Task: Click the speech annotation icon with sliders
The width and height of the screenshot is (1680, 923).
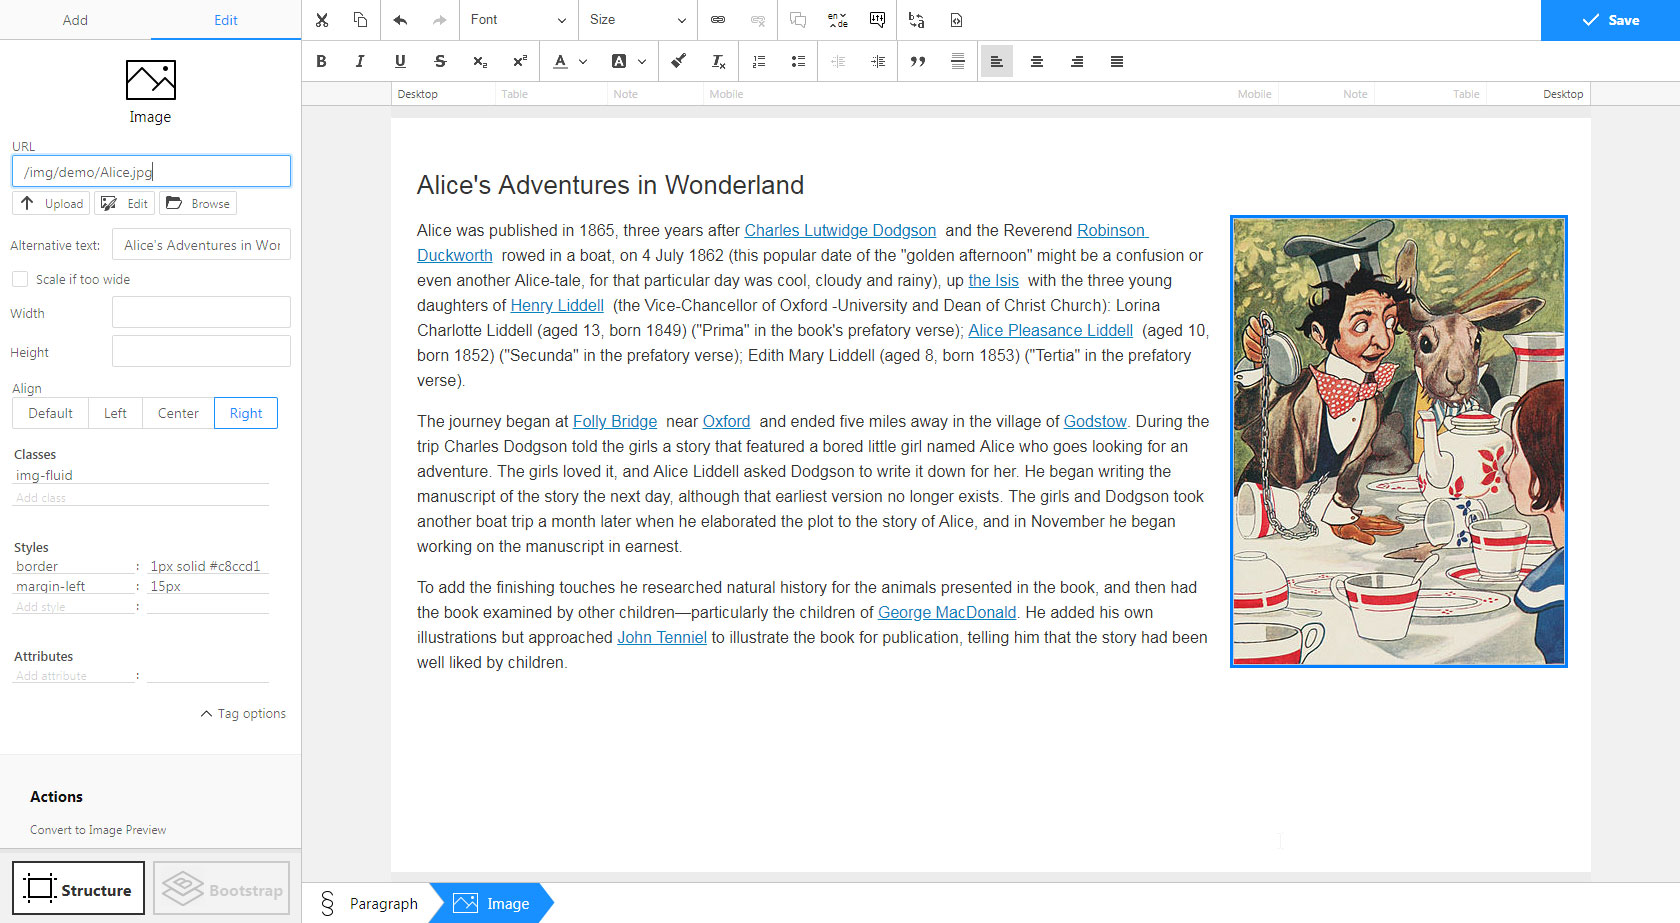Action: [x=877, y=20]
